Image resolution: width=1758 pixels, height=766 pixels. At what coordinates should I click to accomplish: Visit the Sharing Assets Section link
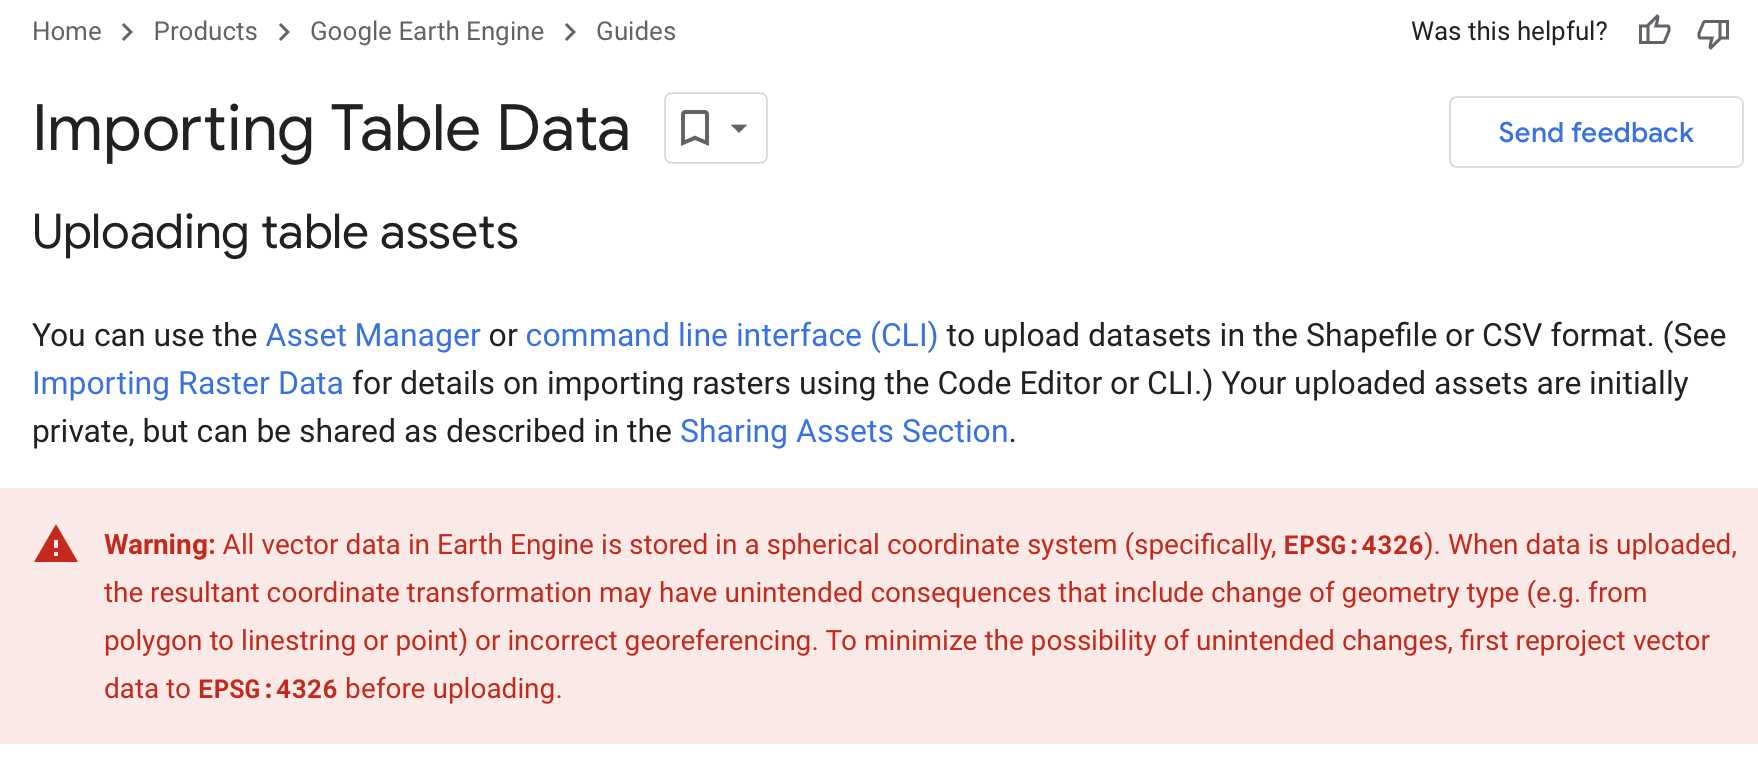click(844, 431)
